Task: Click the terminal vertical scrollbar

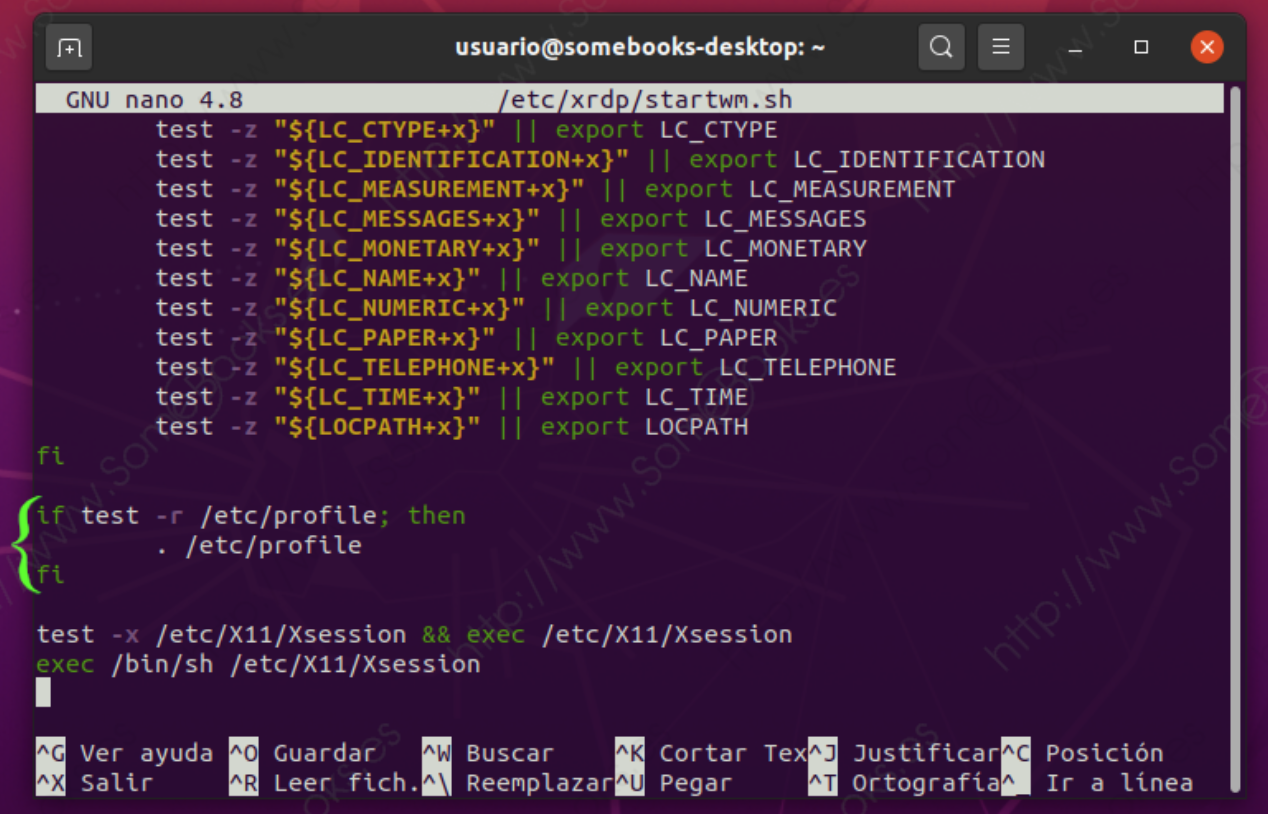Action: point(1235,440)
